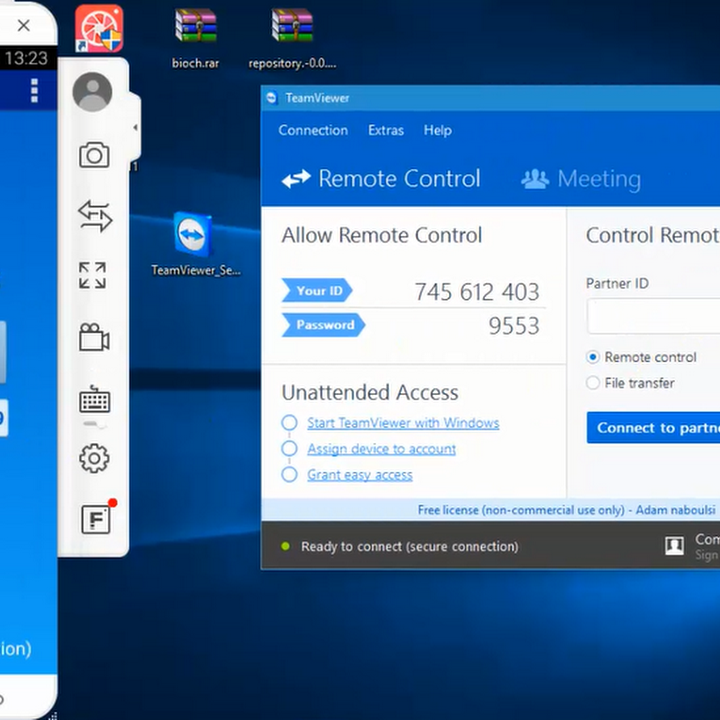
Task: Switch to the Meeting tab
Action: tap(581, 179)
